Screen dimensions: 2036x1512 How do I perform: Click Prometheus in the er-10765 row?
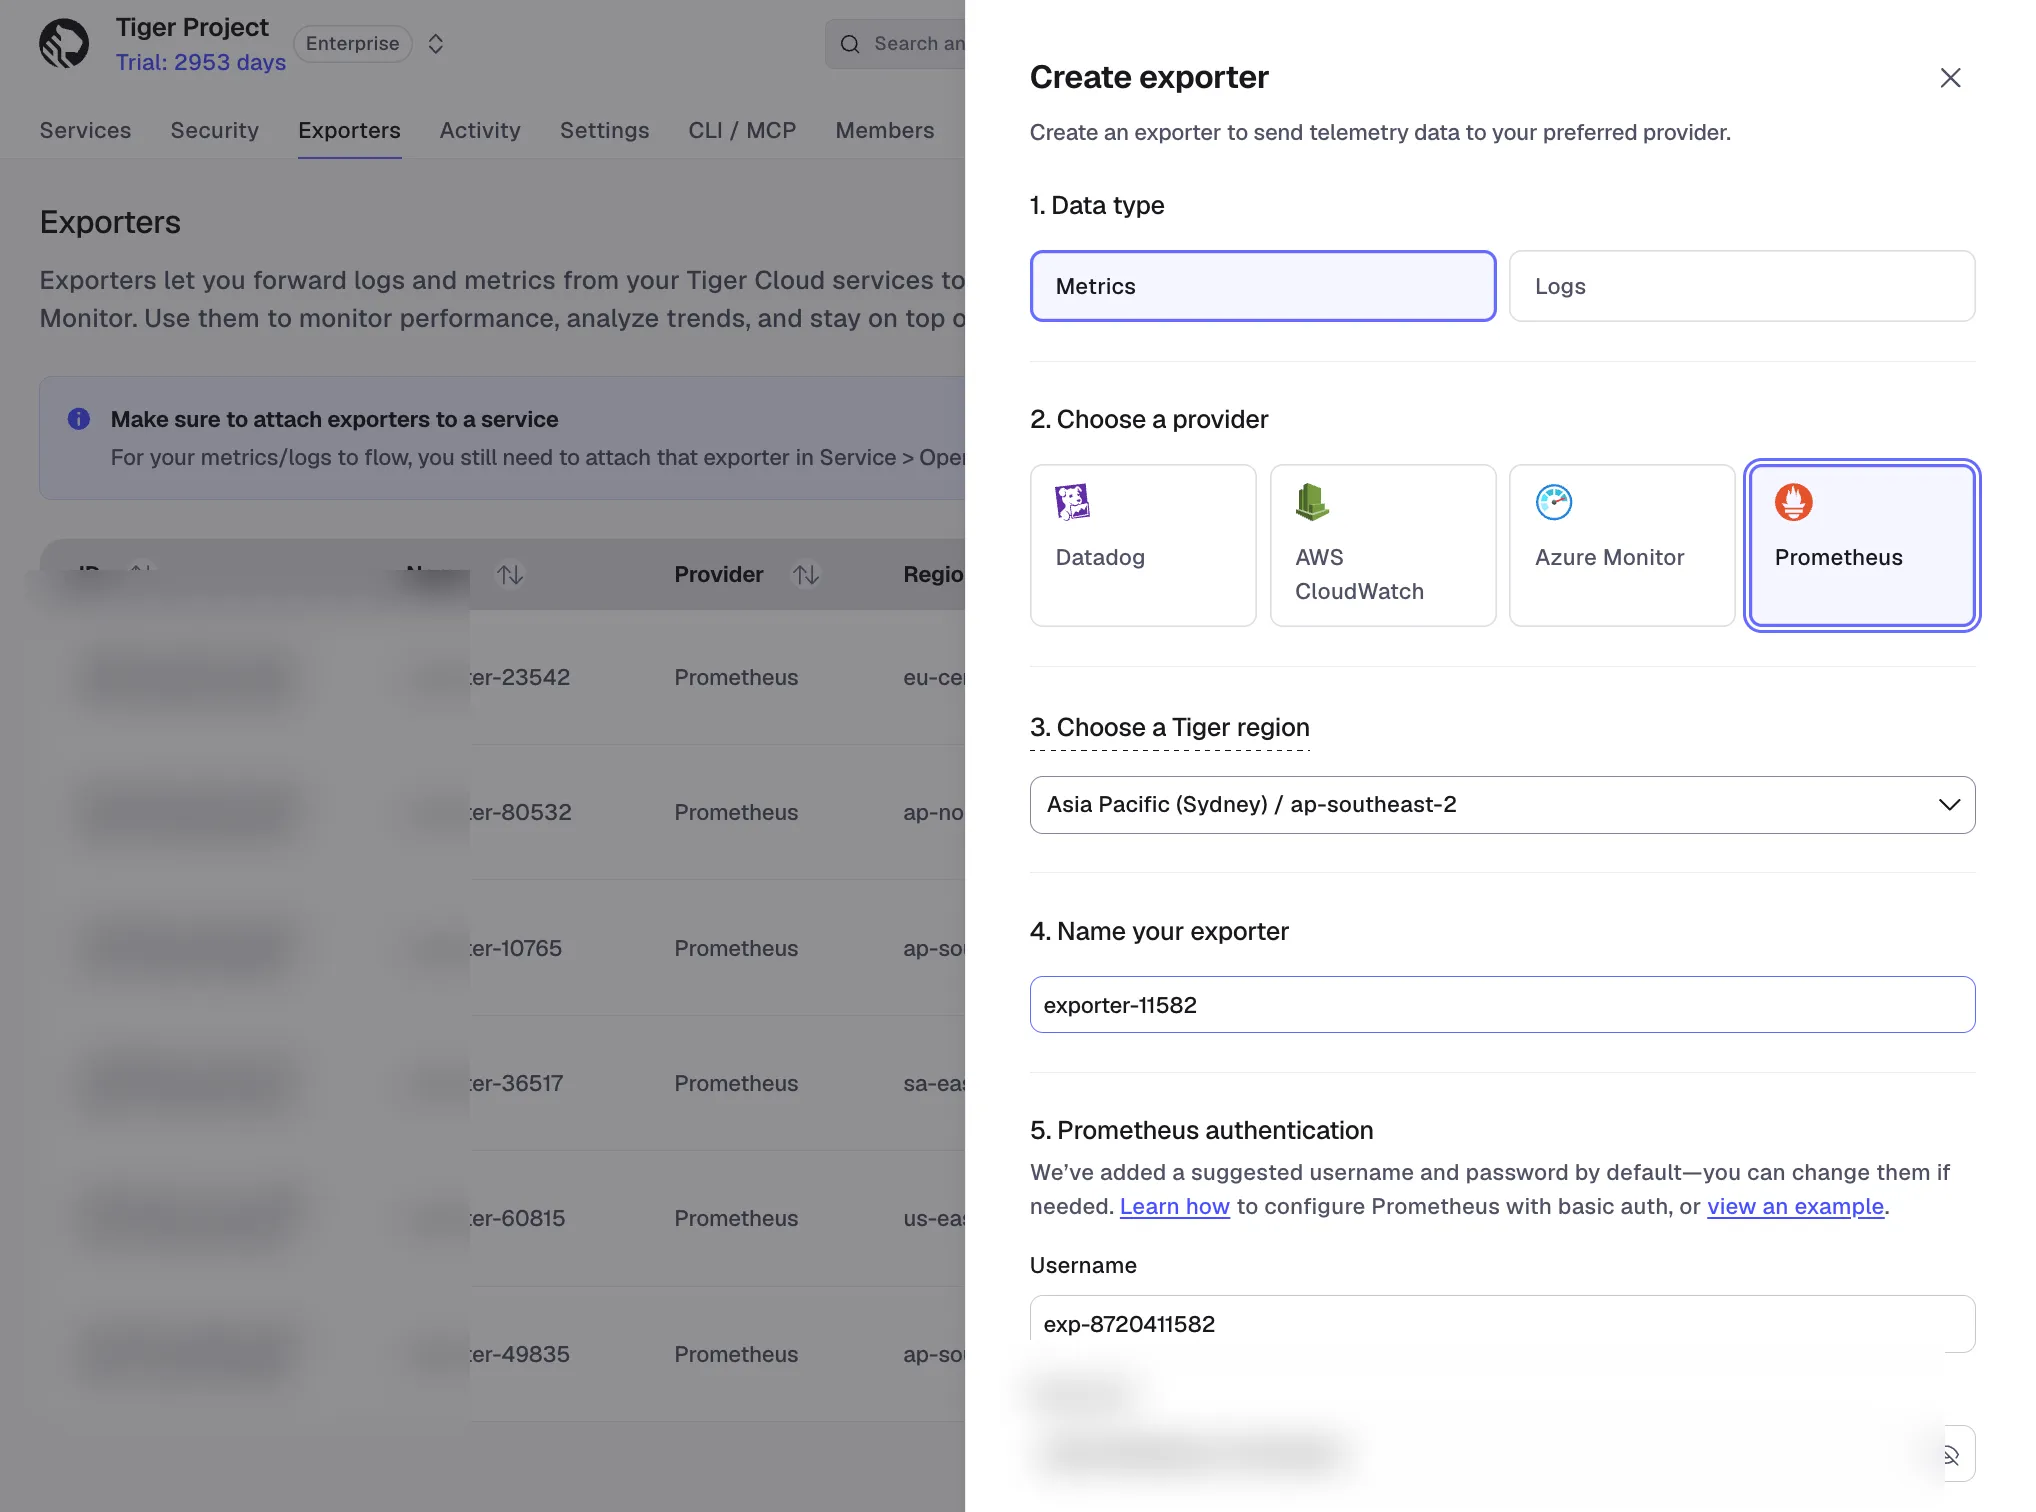[736, 949]
